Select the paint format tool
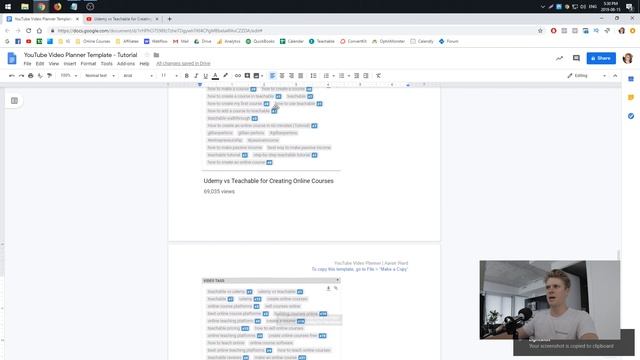This screenshot has height=360, width=640. point(49,76)
